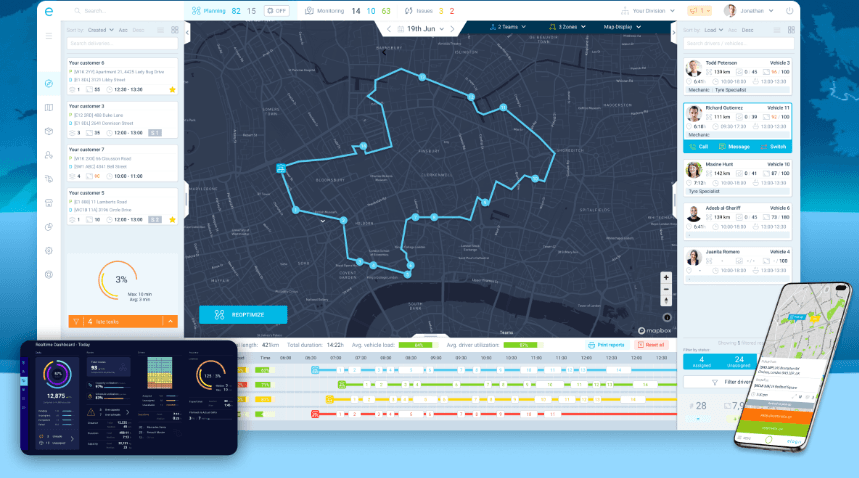Zoom in on the map
Screen dimensions: 859x478
(666, 278)
